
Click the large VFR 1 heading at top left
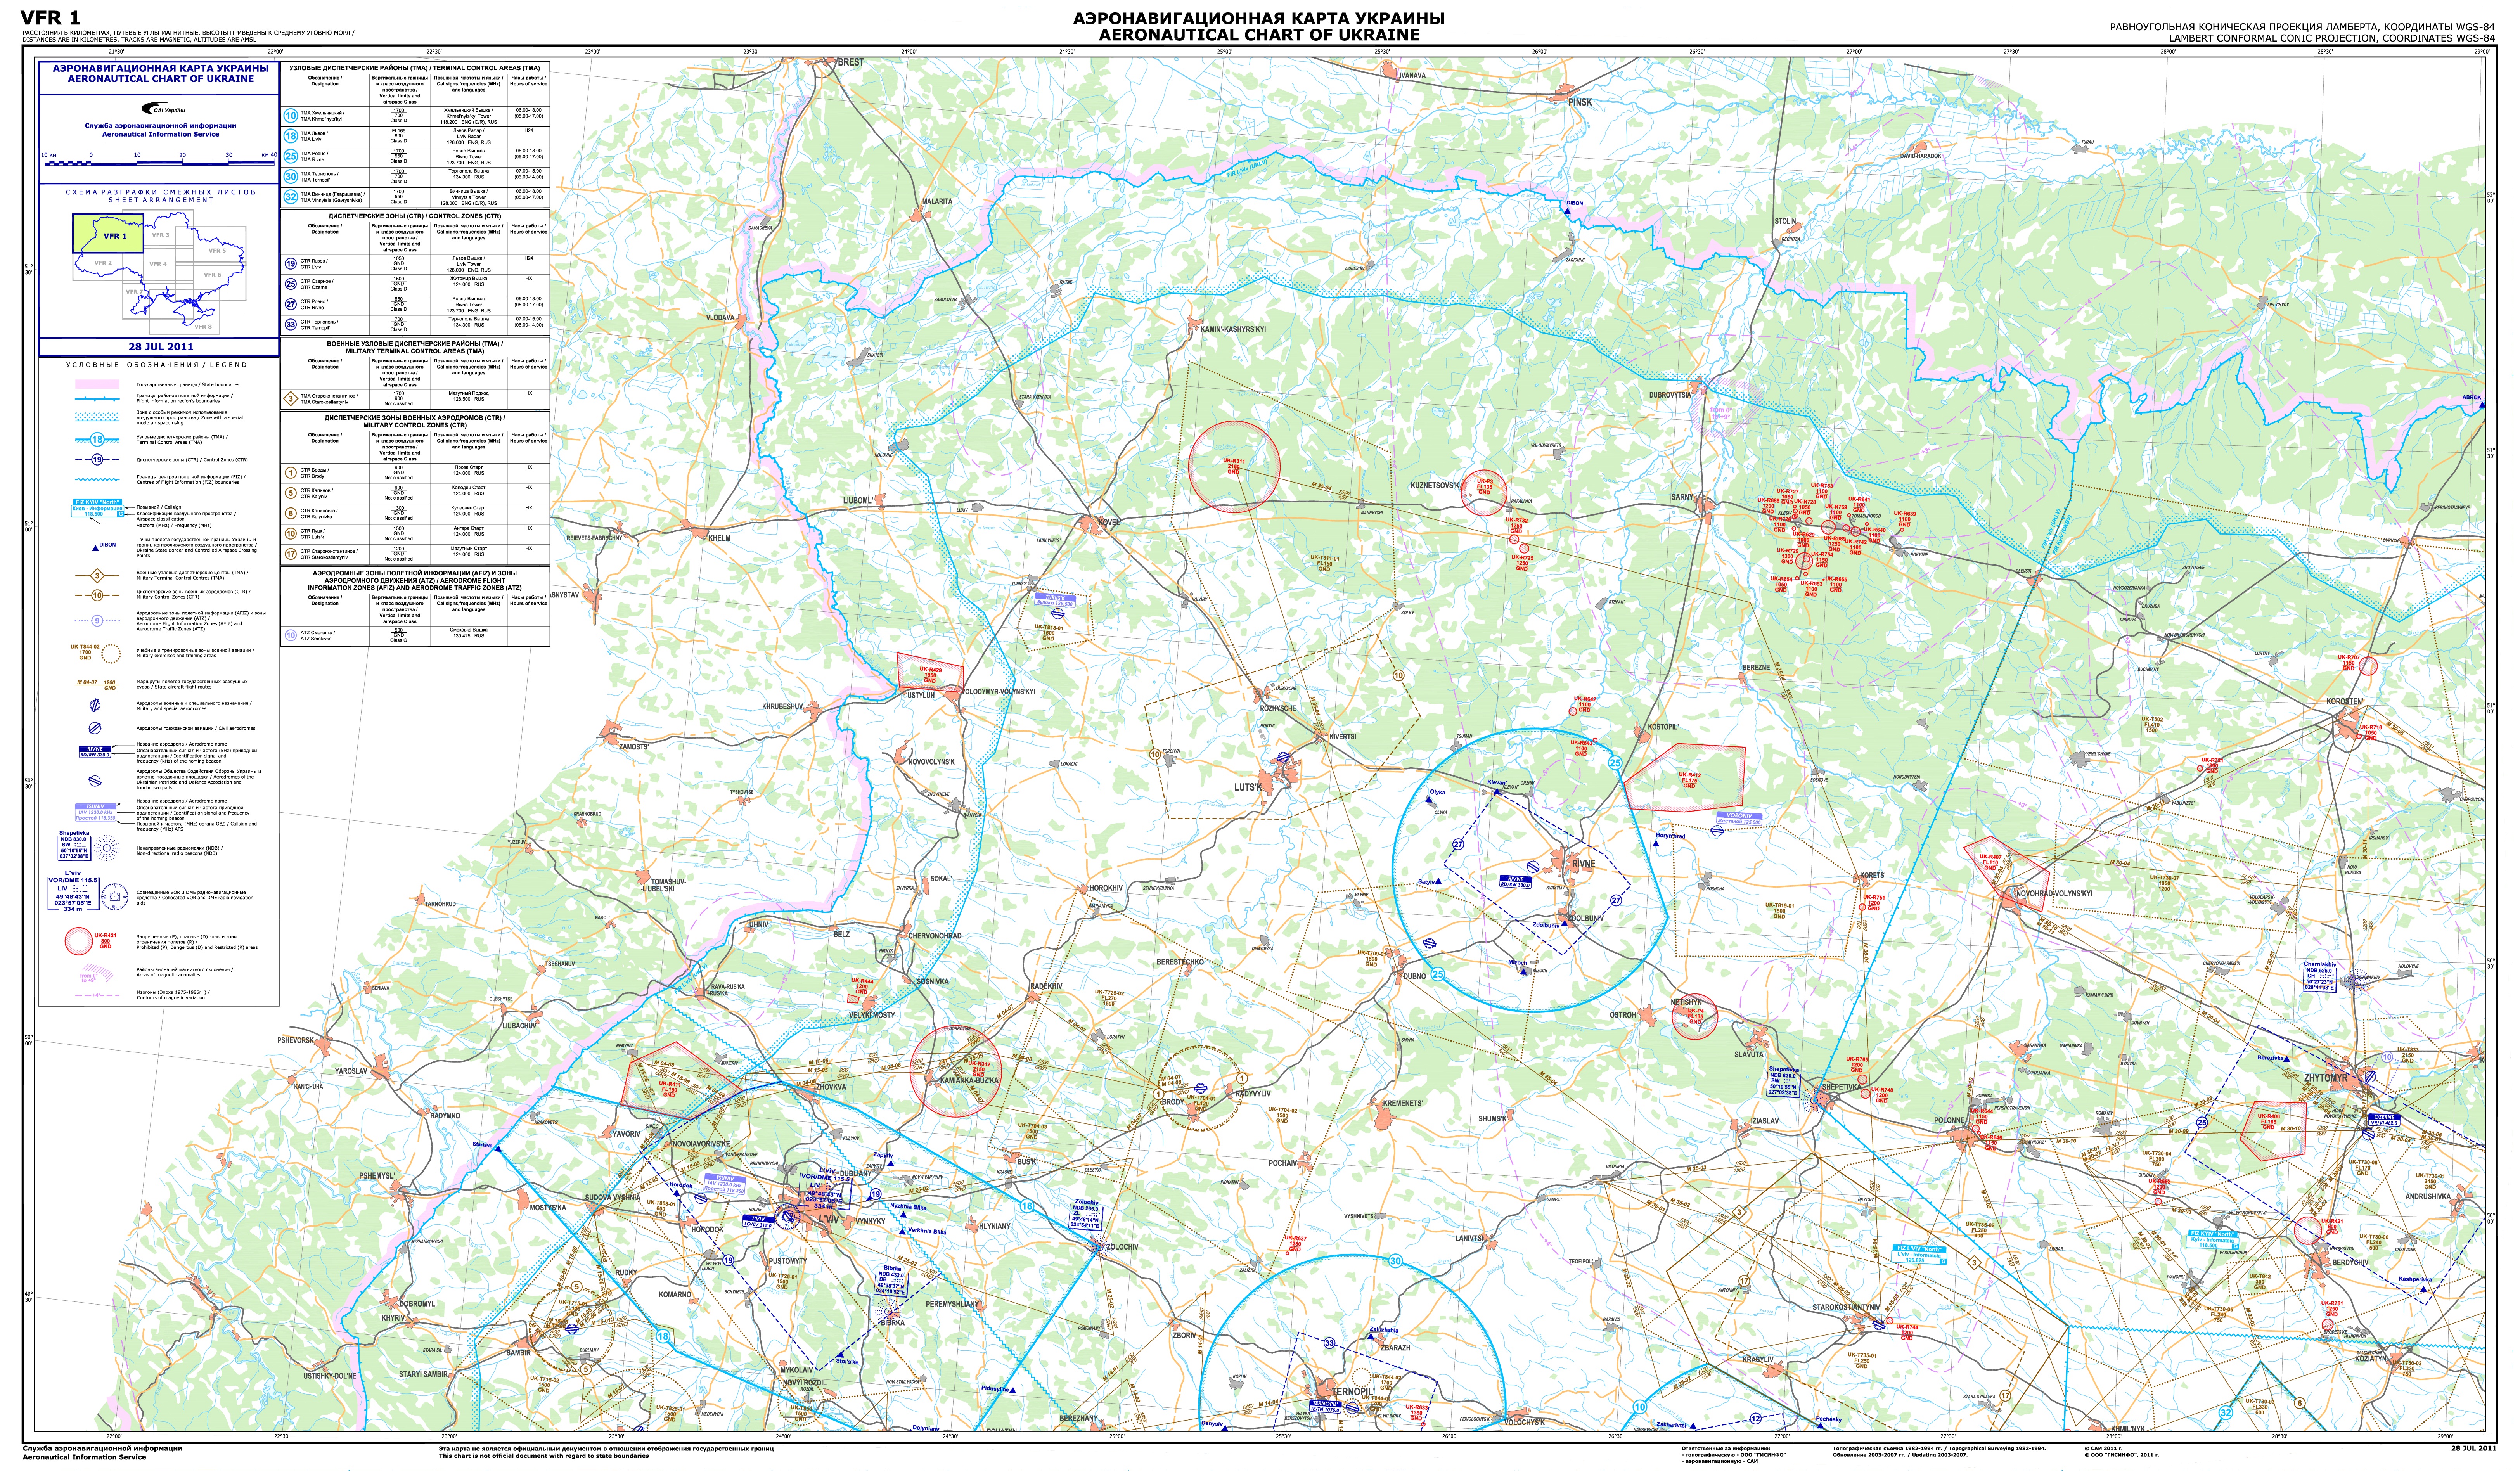coord(51,17)
